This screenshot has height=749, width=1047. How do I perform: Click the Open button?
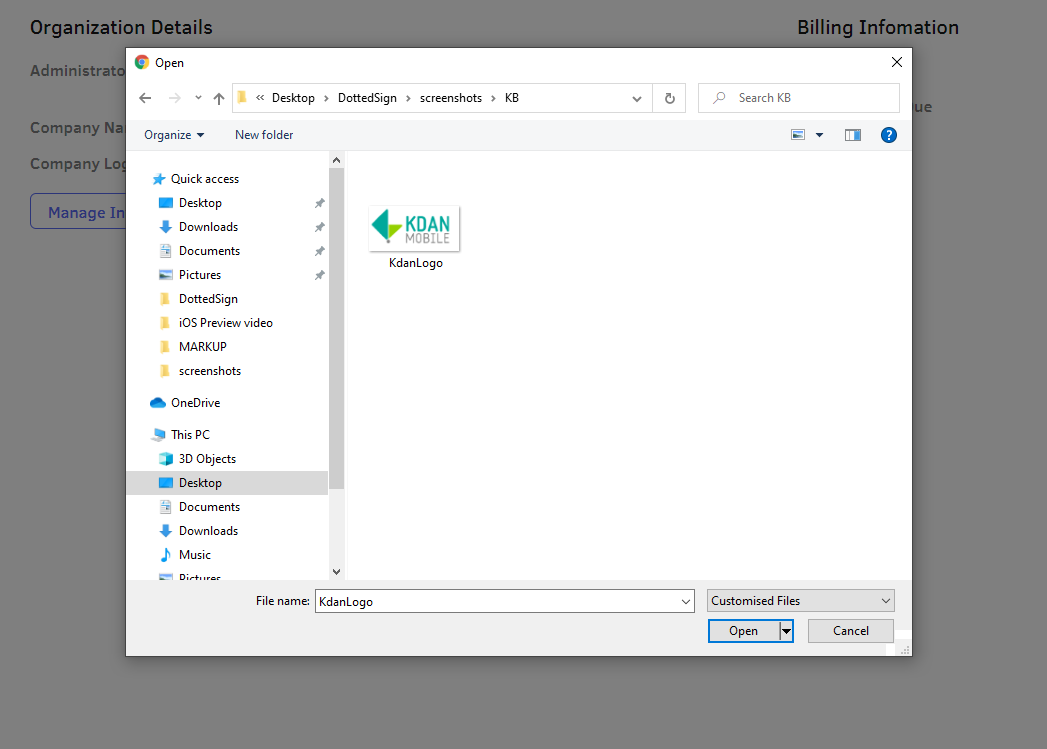pos(743,631)
